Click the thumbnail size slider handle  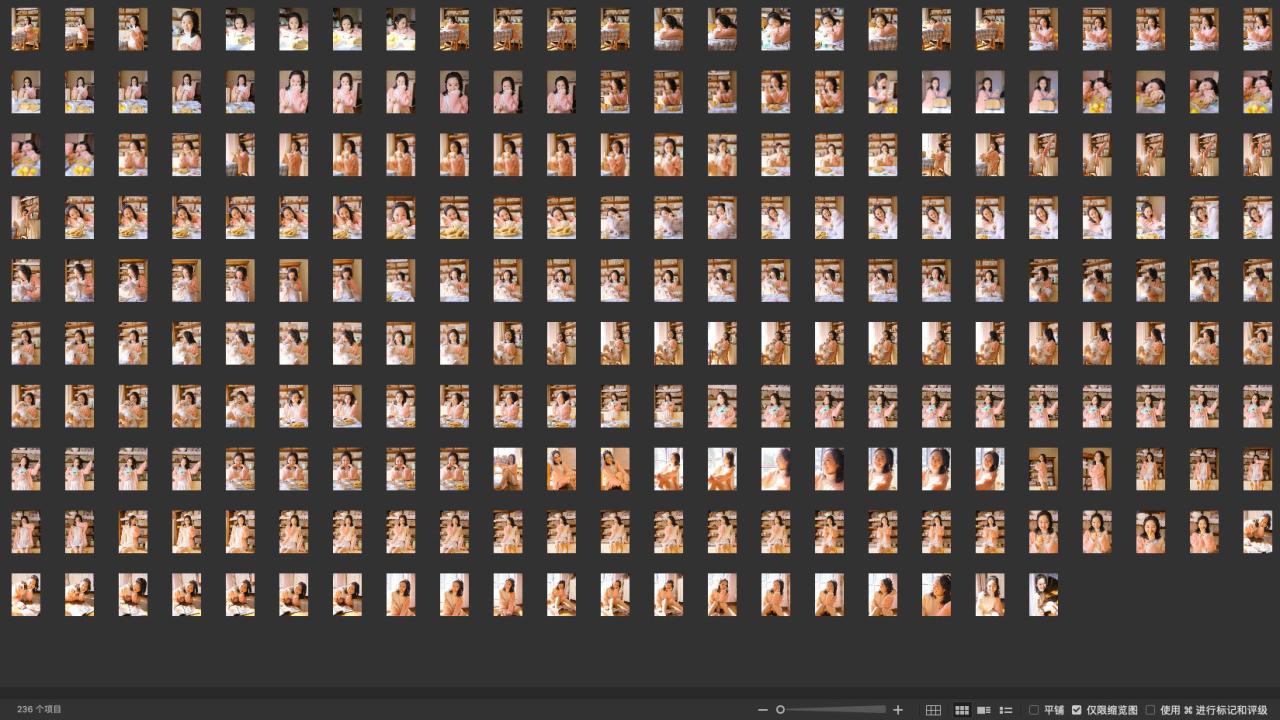click(x=780, y=710)
